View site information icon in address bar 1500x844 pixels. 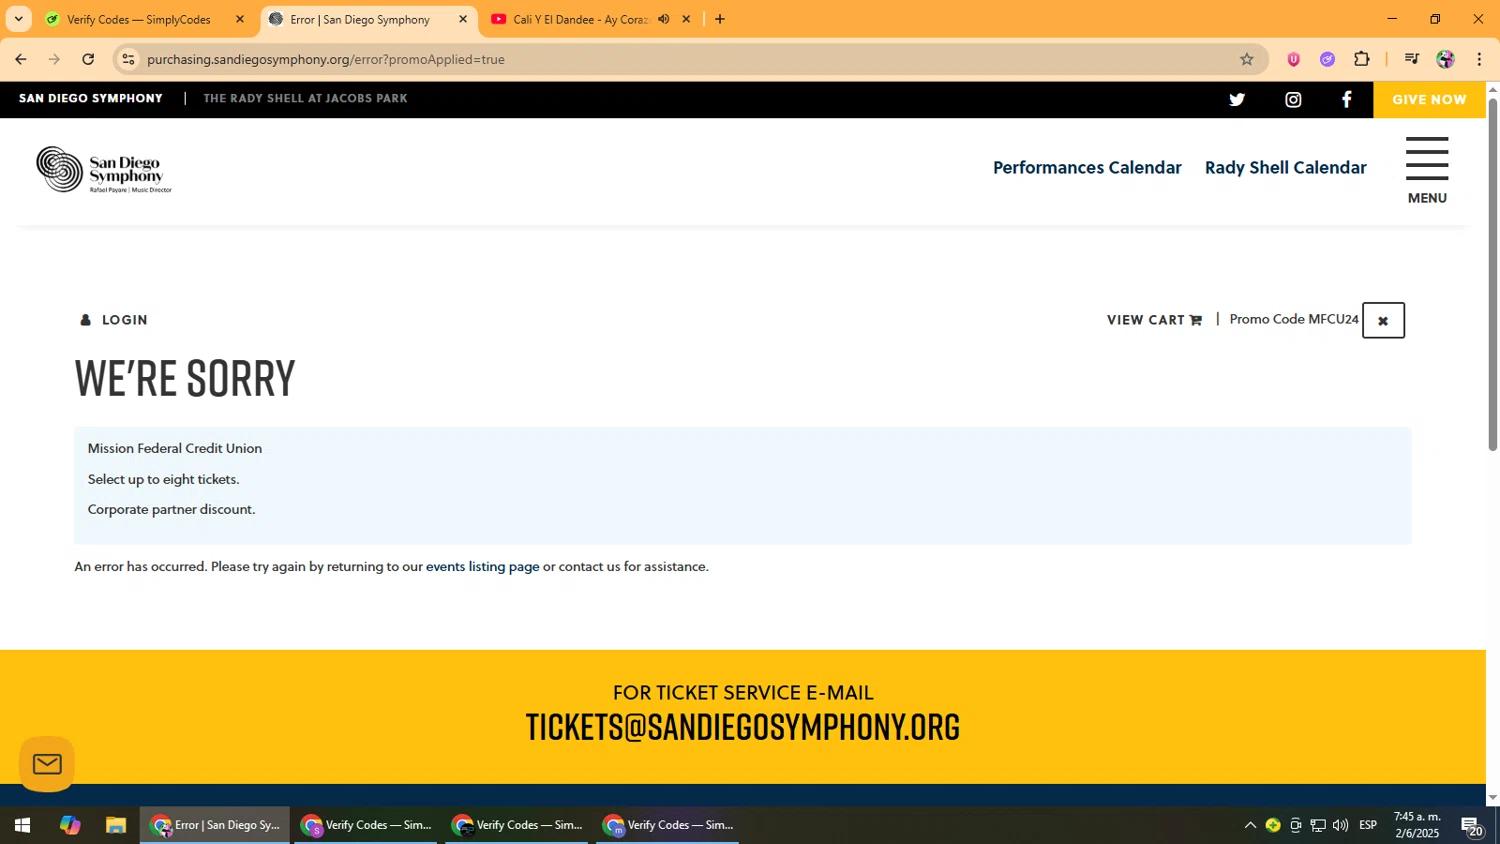(x=128, y=59)
